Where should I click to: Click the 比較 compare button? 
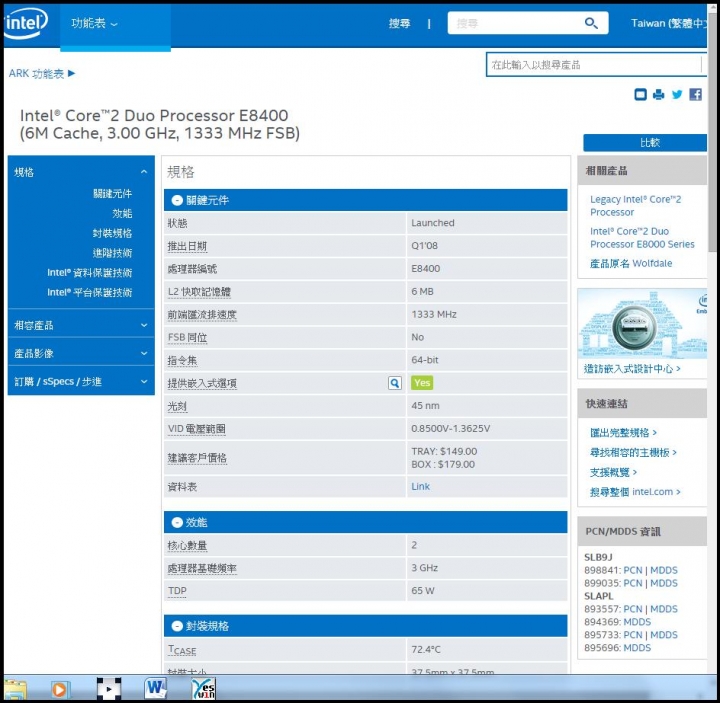click(645, 143)
